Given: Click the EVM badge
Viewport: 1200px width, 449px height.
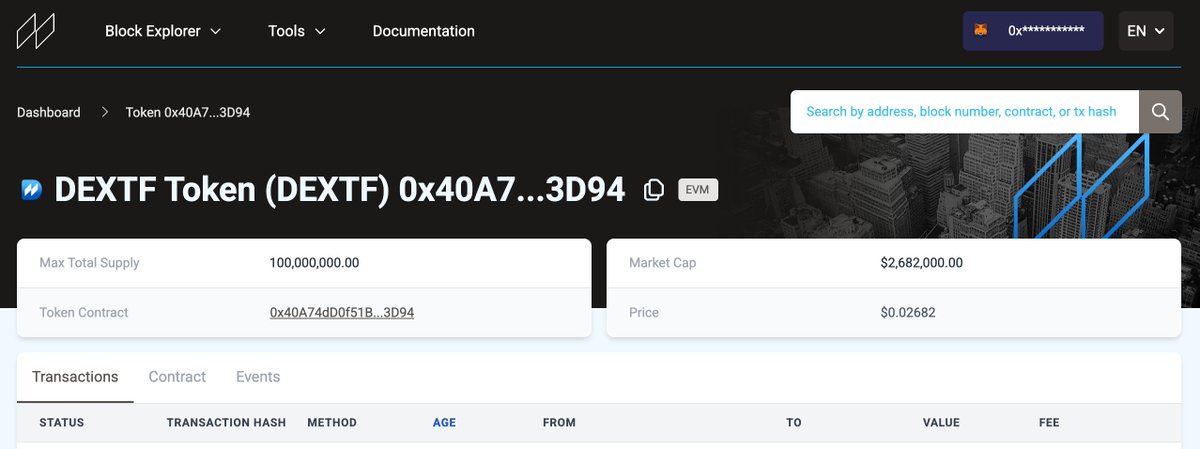Looking at the screenshot, I should (698, 190).
